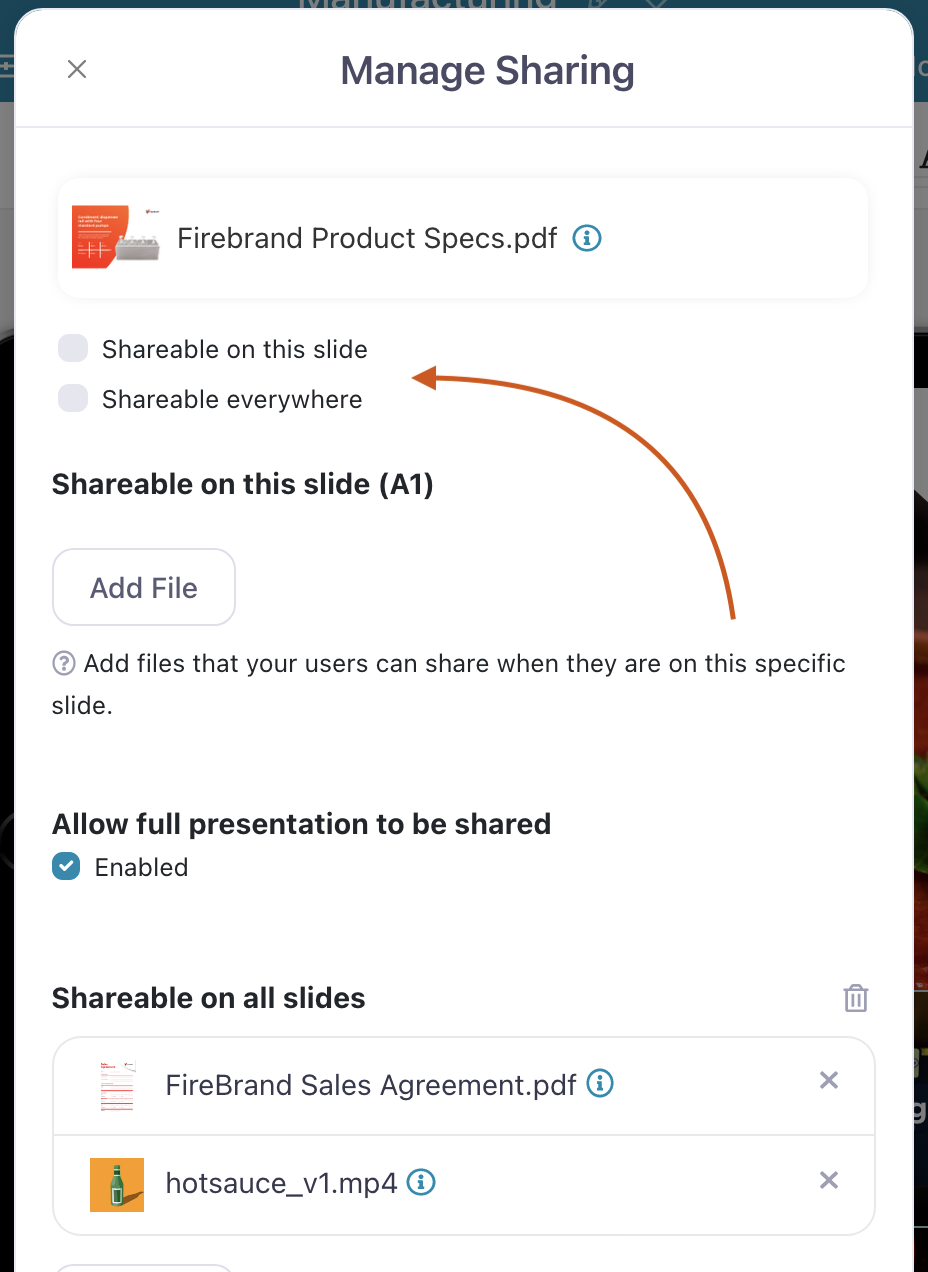The image size is (928, 1272).
Task: Click the hotsauce bottle video thumbnail
Action: 117,1184
